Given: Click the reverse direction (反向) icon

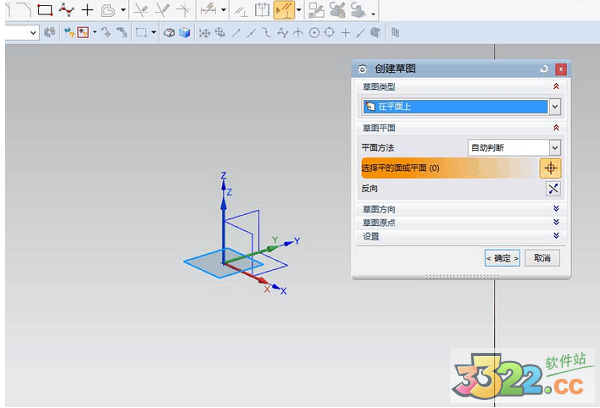Looking at the screenshot, I should [x=551, y=188].
